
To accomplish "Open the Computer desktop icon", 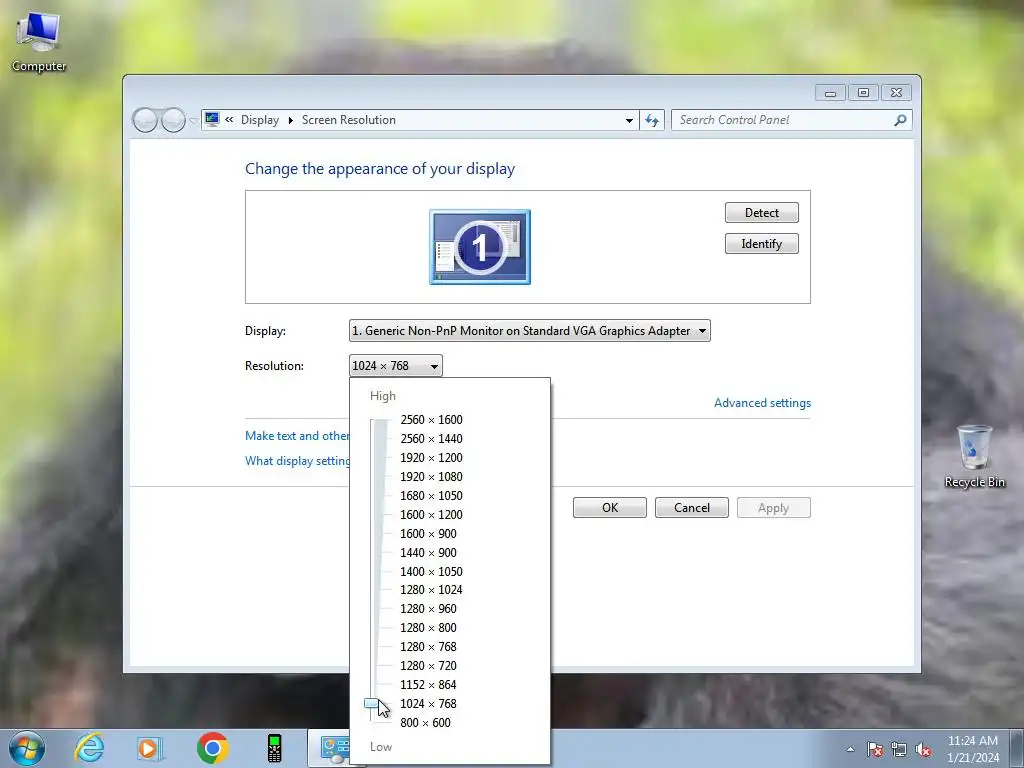I will pos(39,42).
